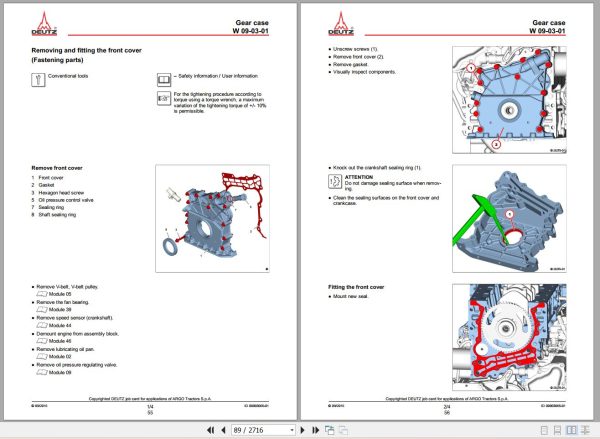Viewport: 600px width, 439px height.
Task: Click the greyed-out next view icon
Action: 343,430
